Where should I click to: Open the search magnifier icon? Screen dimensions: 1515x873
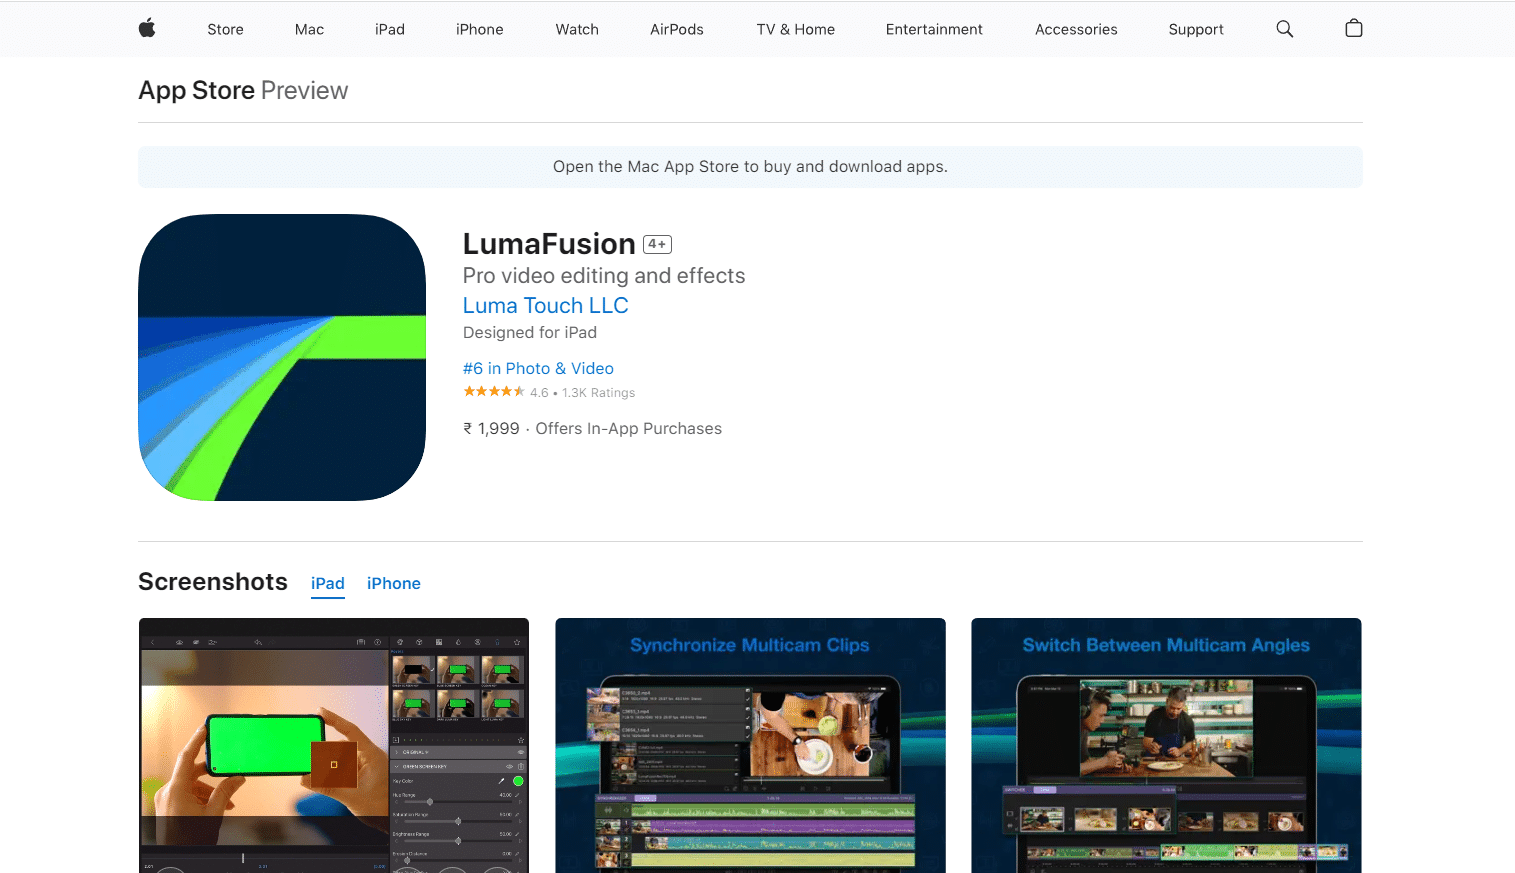1285,29
